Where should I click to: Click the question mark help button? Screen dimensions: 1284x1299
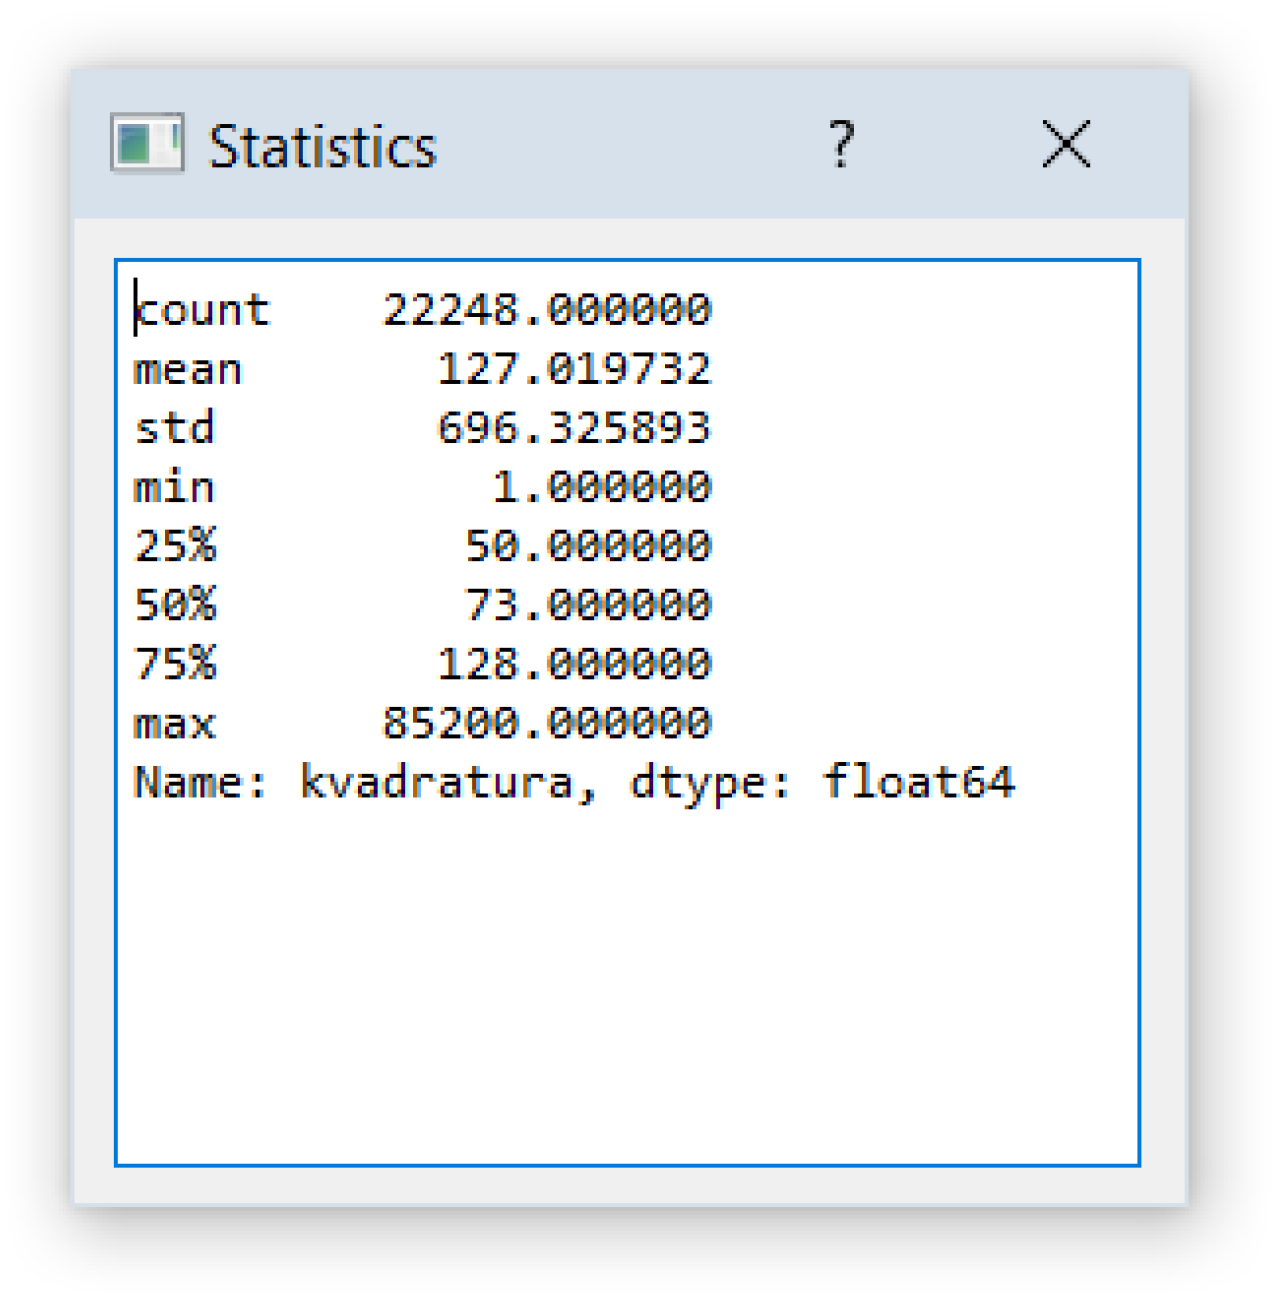tap(841, 145)
